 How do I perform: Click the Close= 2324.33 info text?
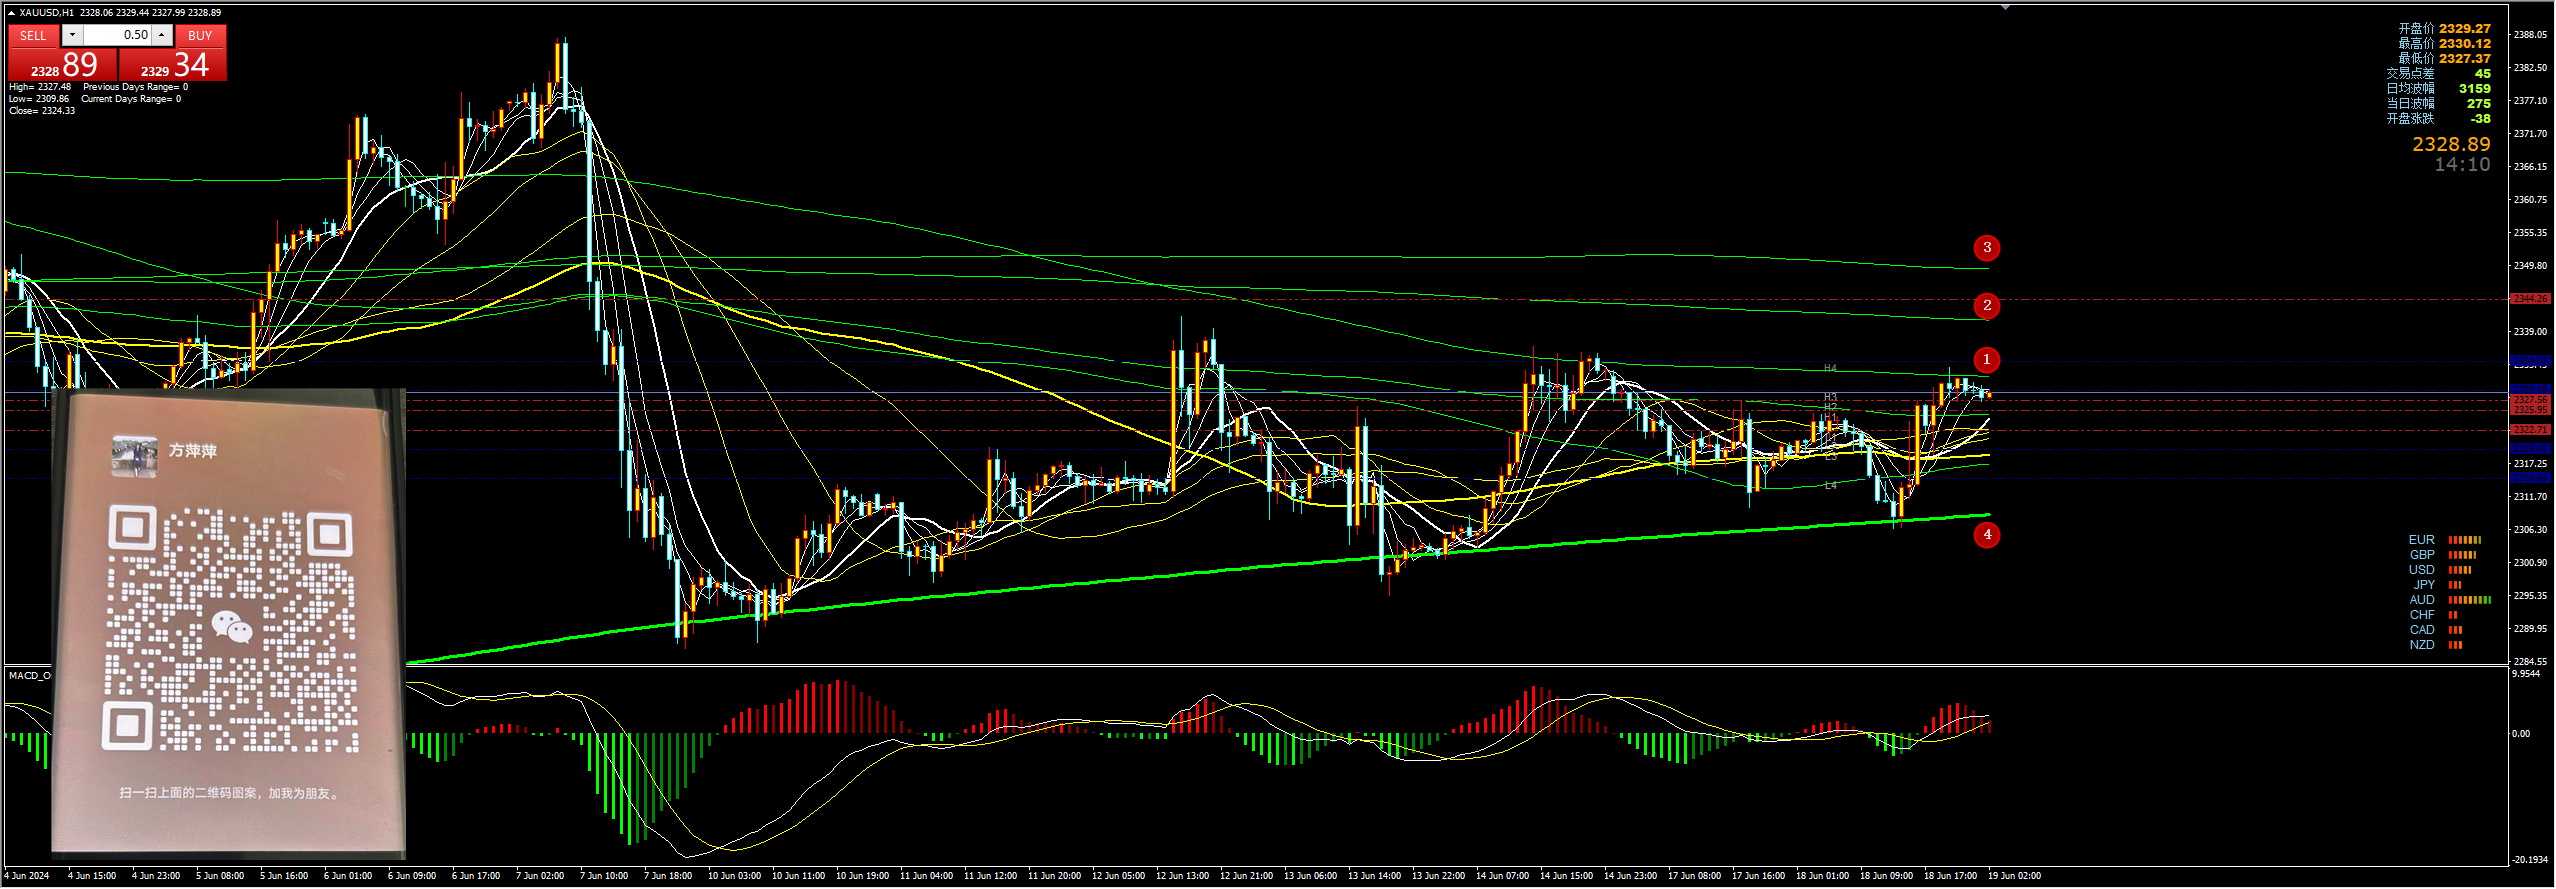[42, 111]
